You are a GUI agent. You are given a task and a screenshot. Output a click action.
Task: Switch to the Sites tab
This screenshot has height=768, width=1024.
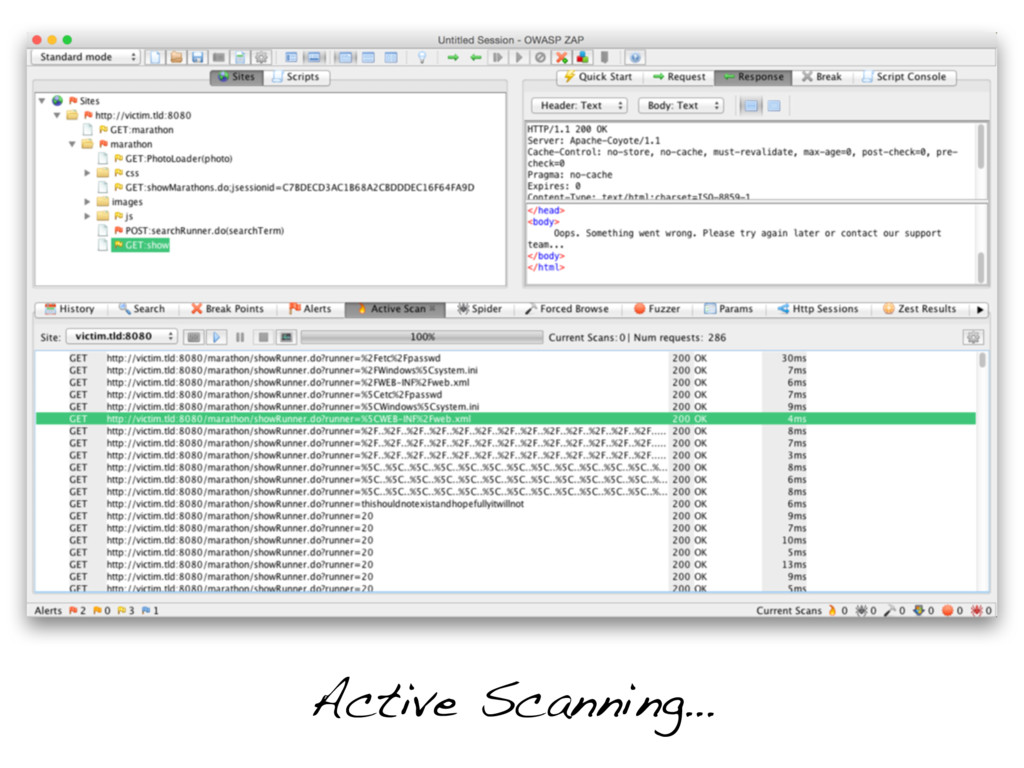pos(236,77)
